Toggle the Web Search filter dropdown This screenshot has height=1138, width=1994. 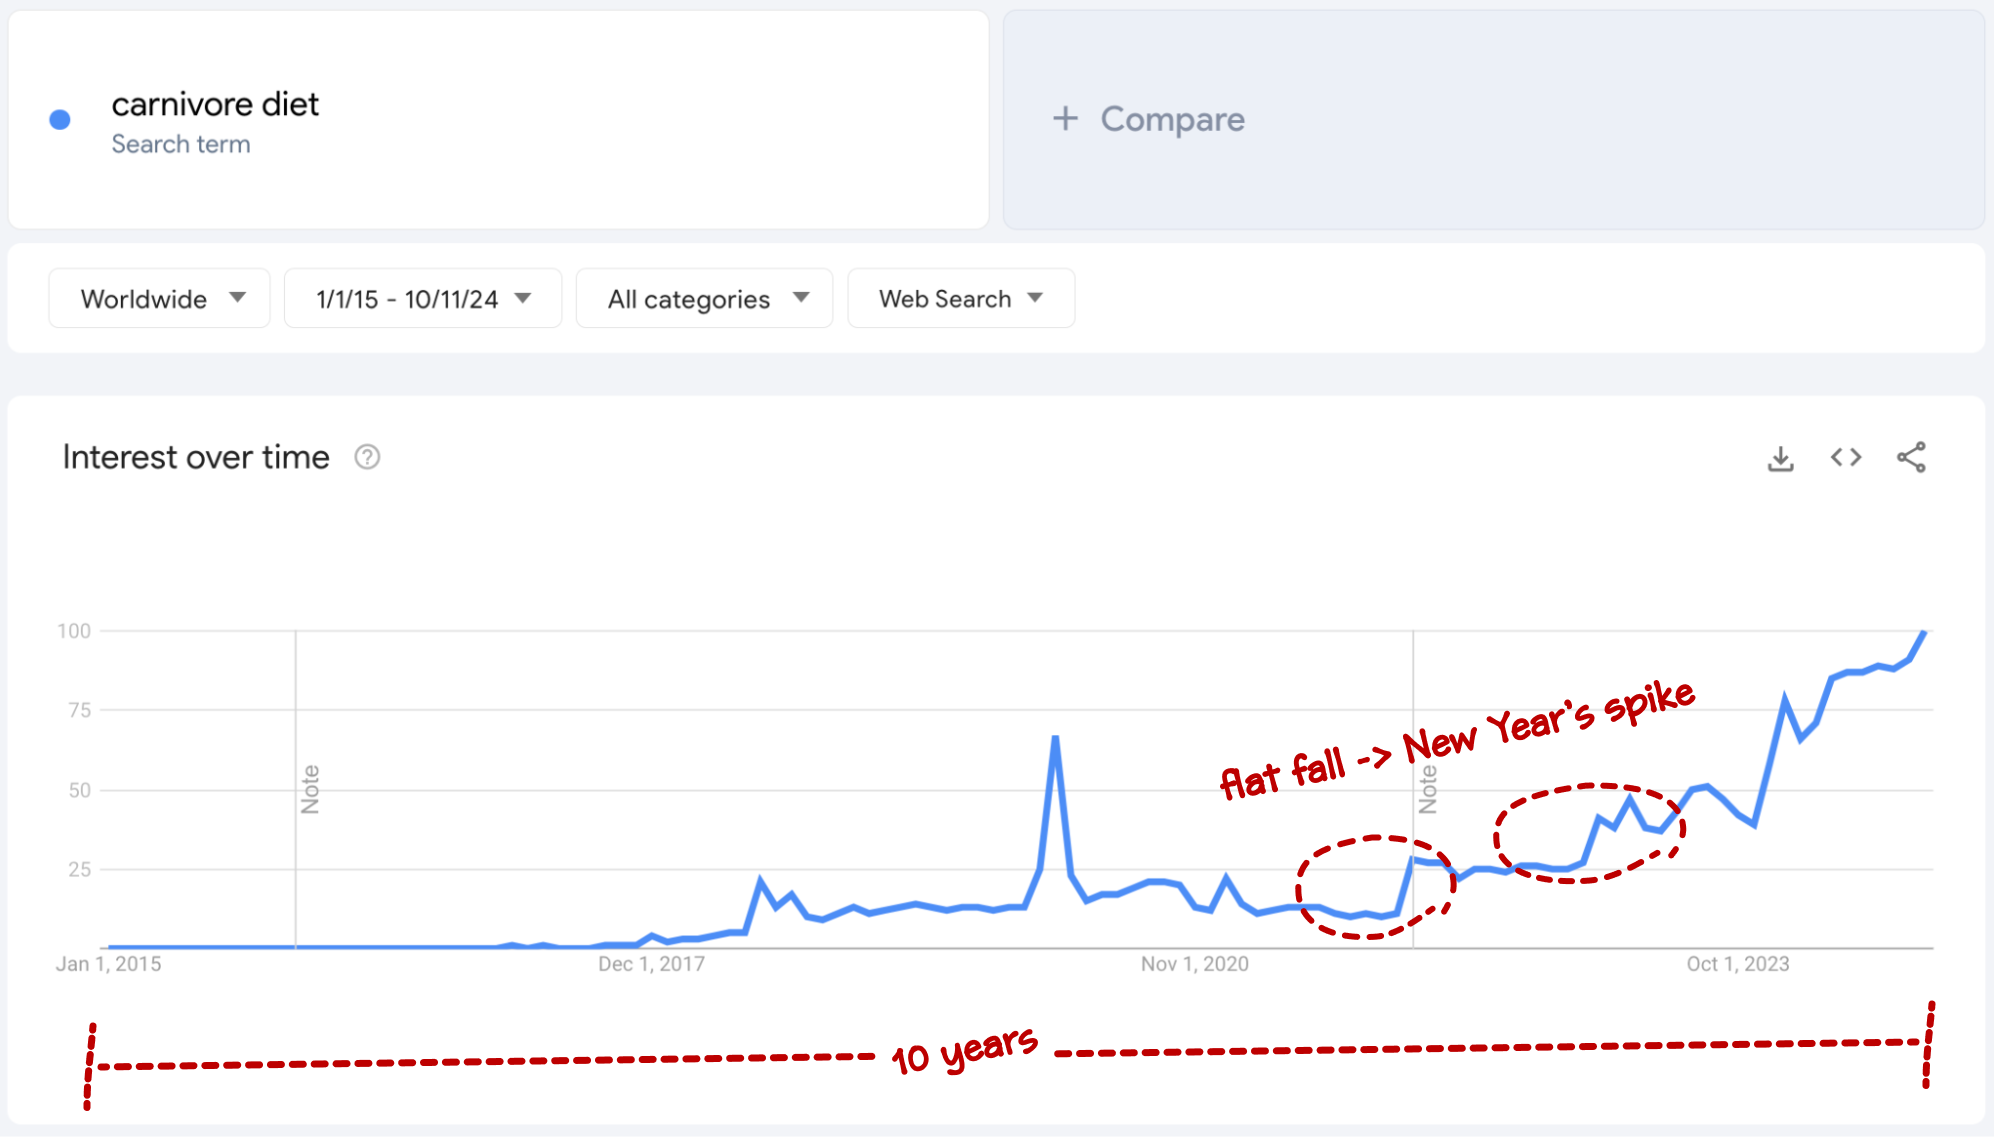[x=957, y=299]
